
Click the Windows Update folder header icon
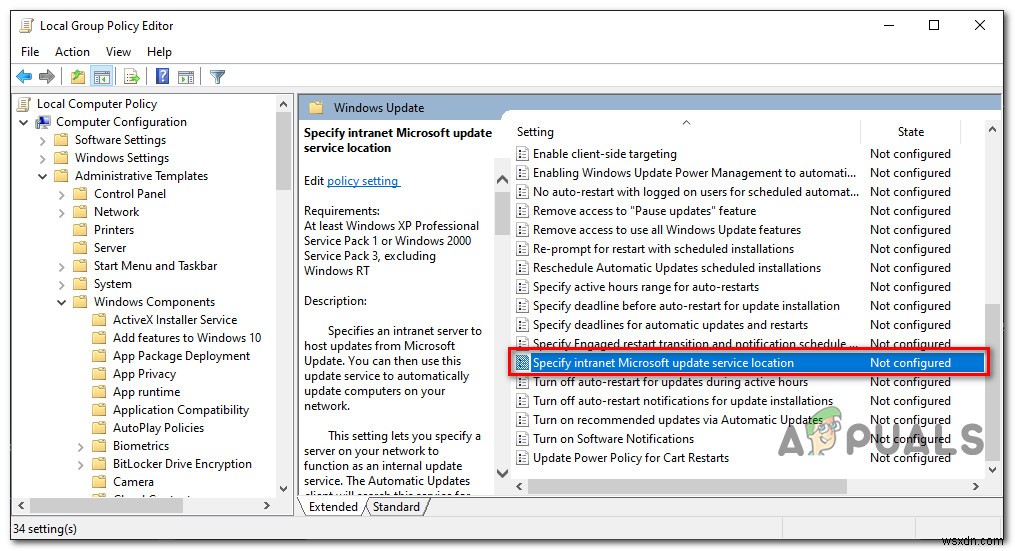[316, 107]
